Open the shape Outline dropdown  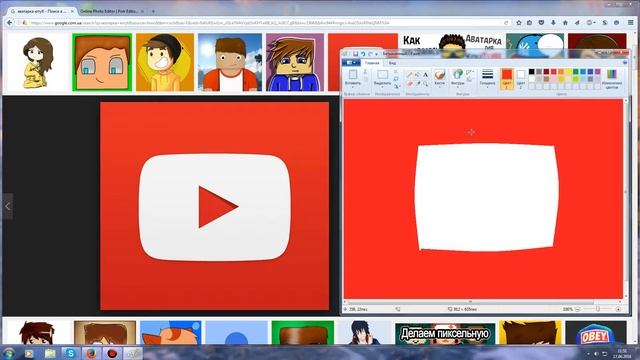[x=470, y=73]
